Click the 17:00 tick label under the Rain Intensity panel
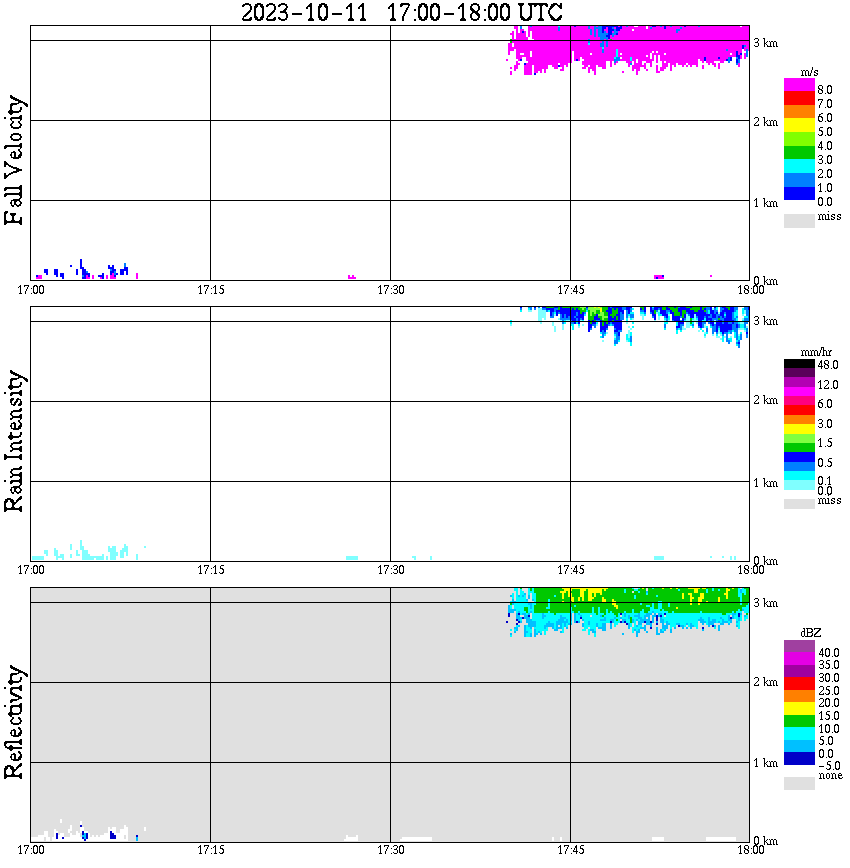 (30, 570)
